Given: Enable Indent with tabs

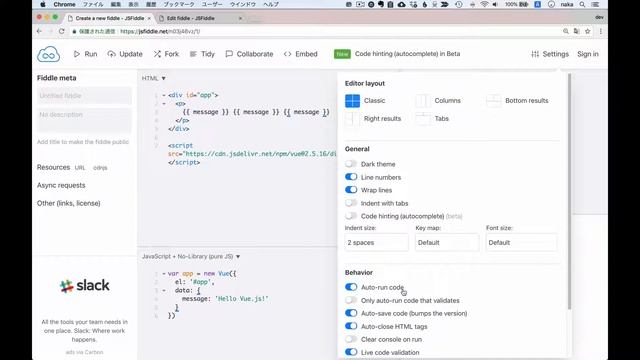Looking at the screenshot, I should pos(351,203).
